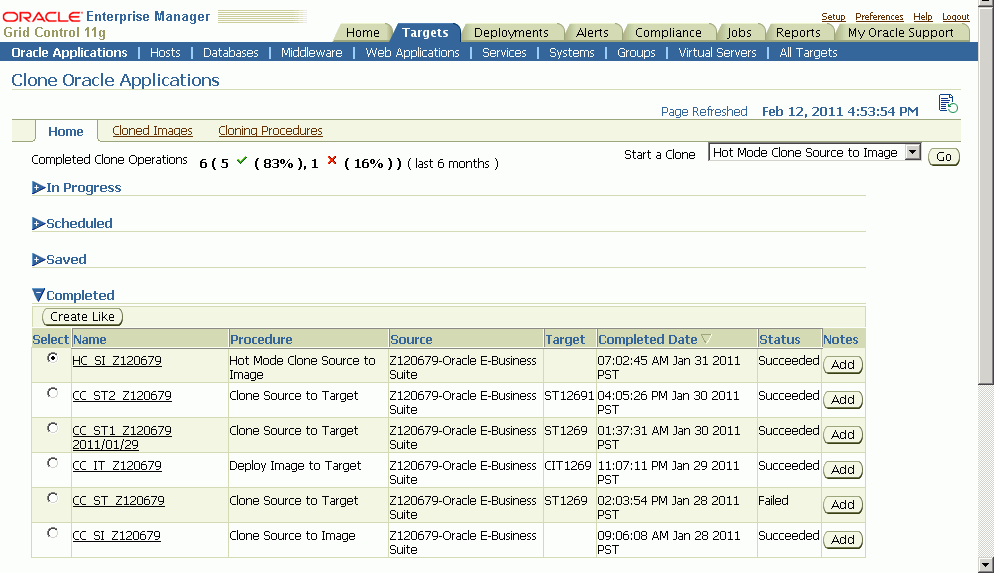Go to the Alerts tab
This screenshot has width=994, height=573.
(592, 32)
